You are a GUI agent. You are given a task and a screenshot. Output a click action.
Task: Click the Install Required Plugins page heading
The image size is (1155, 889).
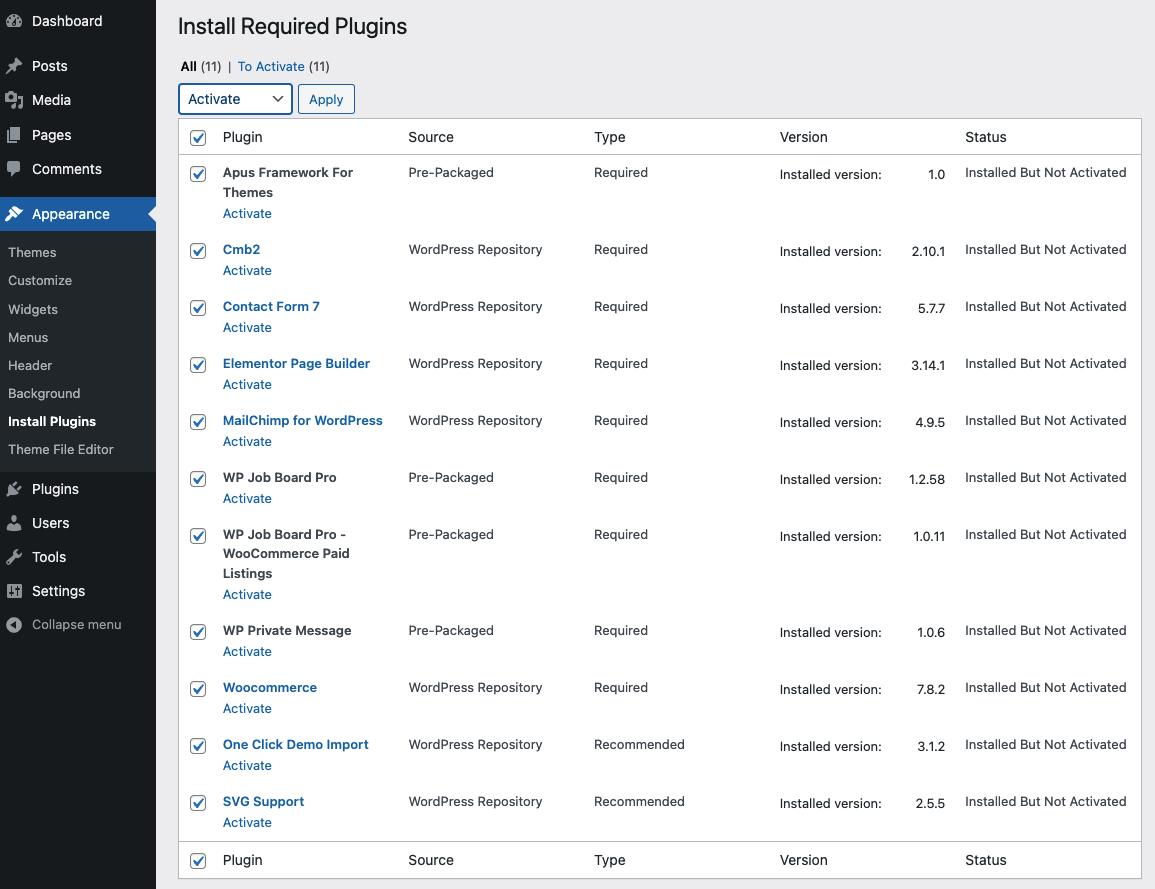coord(292,27)
